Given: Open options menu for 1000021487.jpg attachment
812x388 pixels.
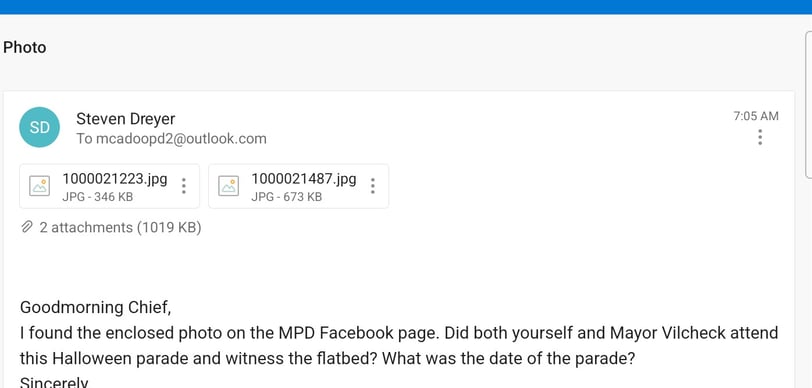Looking at the screenshot, I should click(372, 186).
